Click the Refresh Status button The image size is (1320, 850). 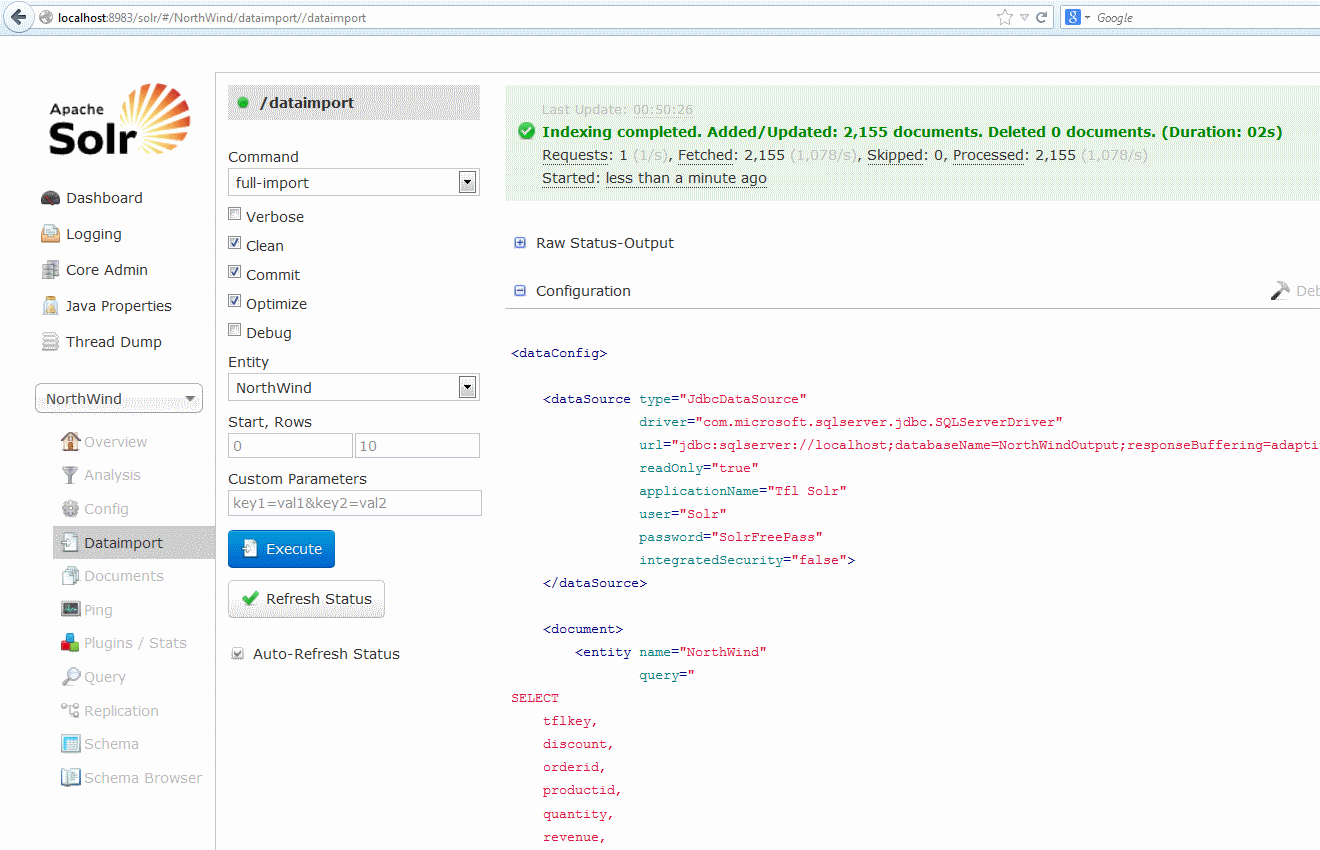click(306, 599)
